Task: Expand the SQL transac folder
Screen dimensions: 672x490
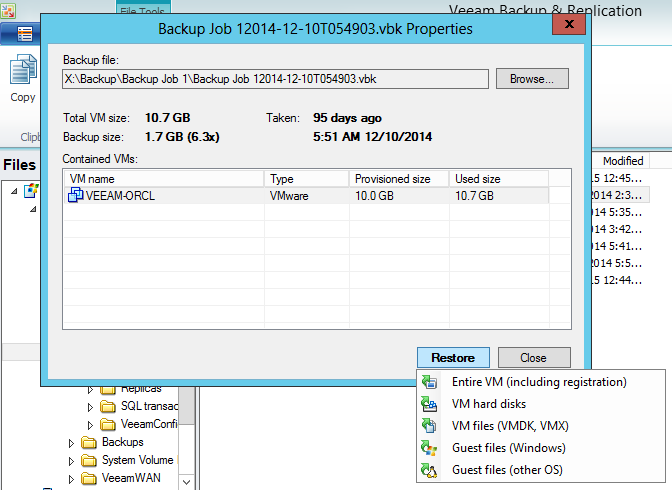Action: click(x=90, y=407)
